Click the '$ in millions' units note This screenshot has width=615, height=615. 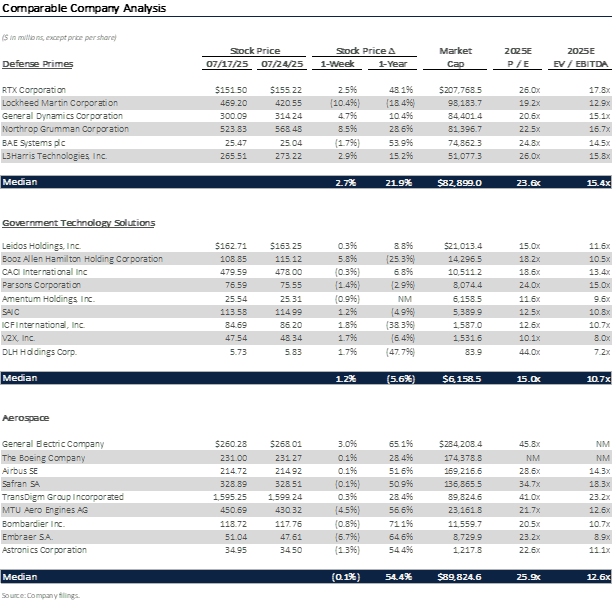click(x=59, y=38)
